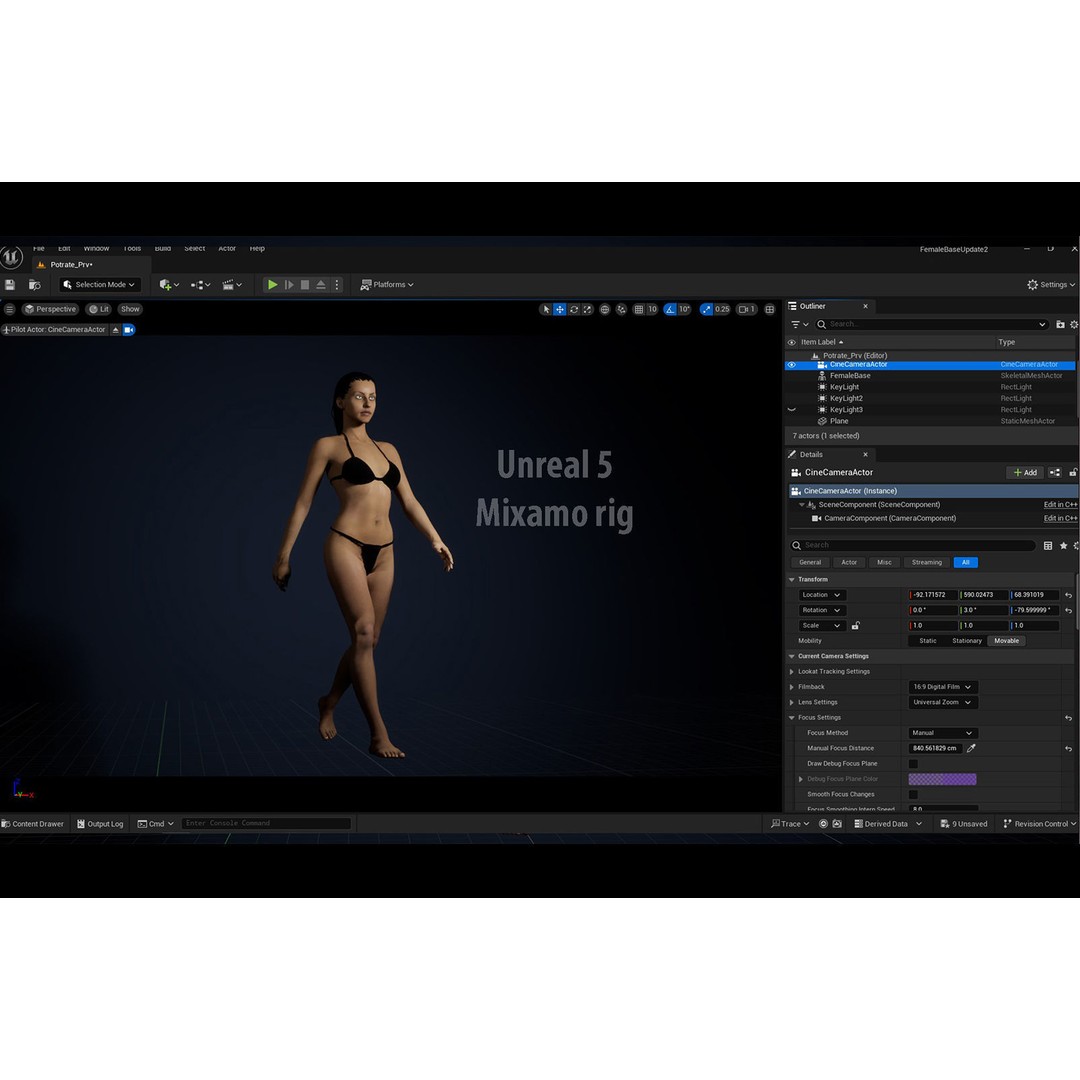This screenshot has height=1080, width=1080.
Task: Collapse the Transform section
Action: pyautogui.click(x=792, y=580)
